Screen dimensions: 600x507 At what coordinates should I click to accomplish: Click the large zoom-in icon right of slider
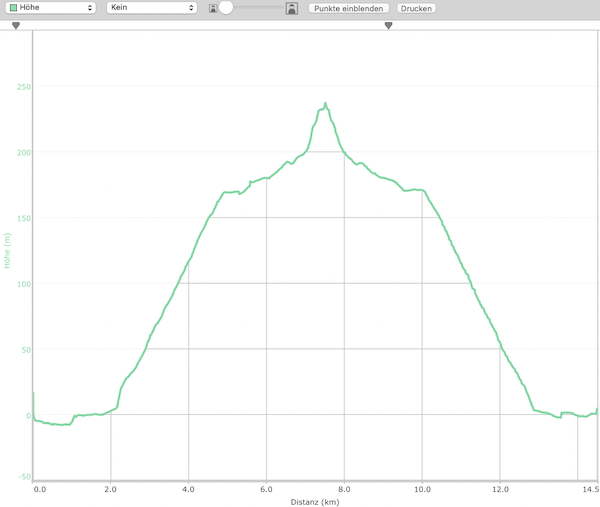coord(291,8)
